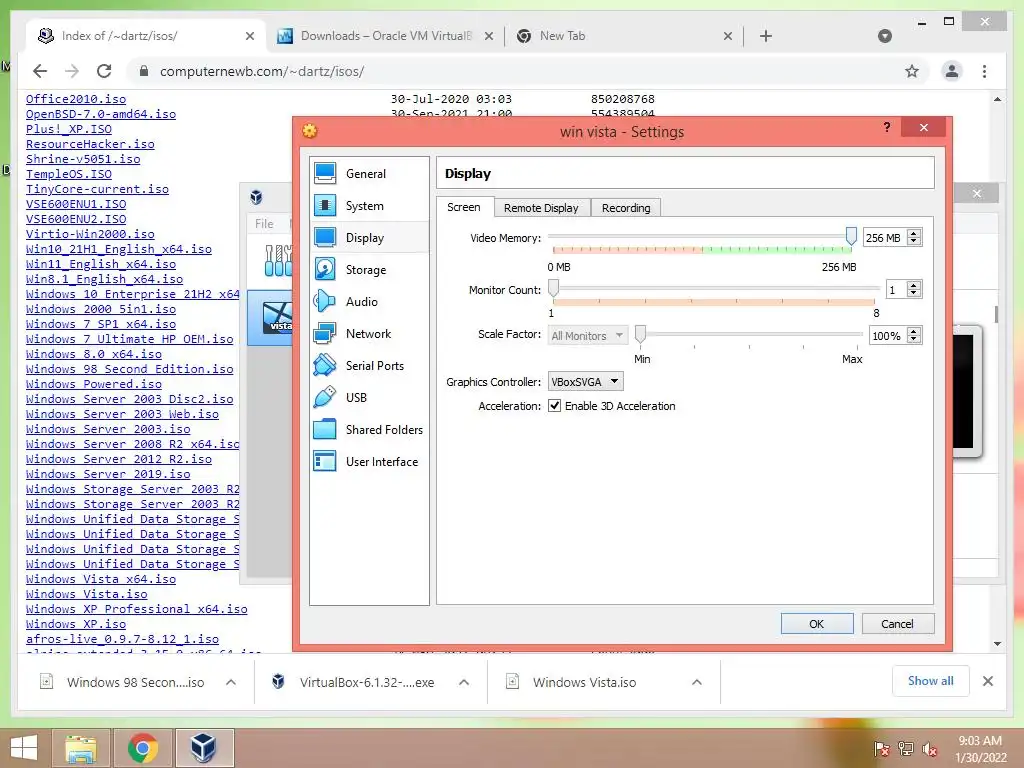Select the Display category icon
The height and width of the screenshot is (768, 1024).
[x=325, y=238]
